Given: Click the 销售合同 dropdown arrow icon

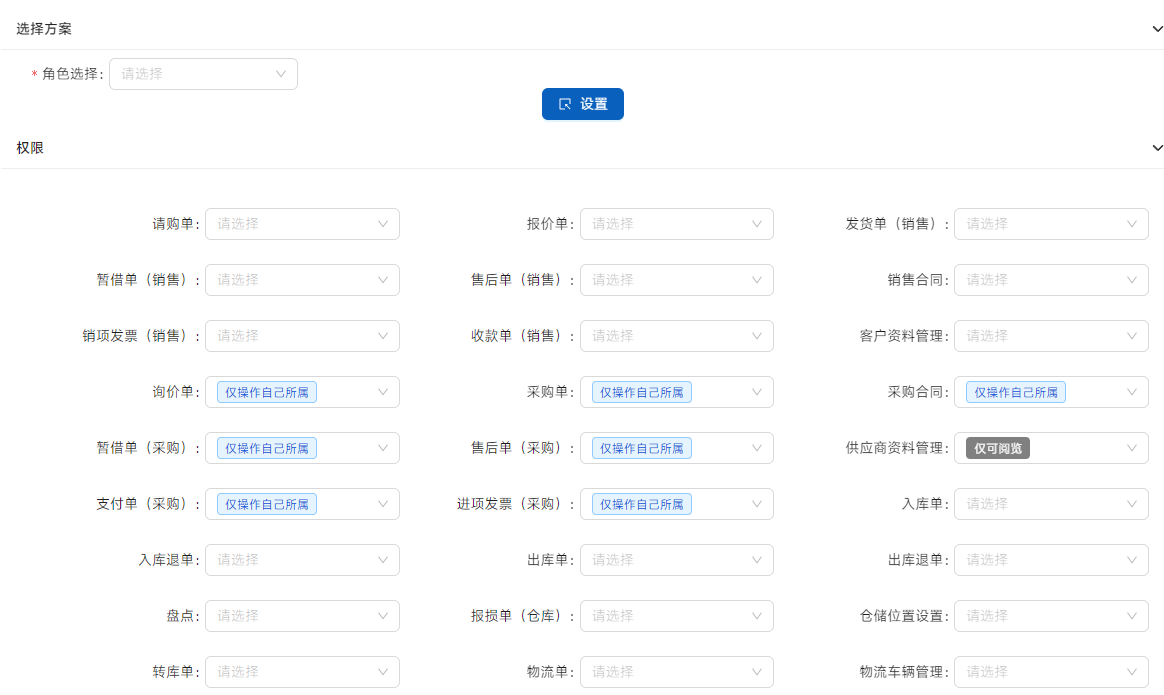Looking at the screenshot, I should pyautogui.click(x=1132, y=280).
